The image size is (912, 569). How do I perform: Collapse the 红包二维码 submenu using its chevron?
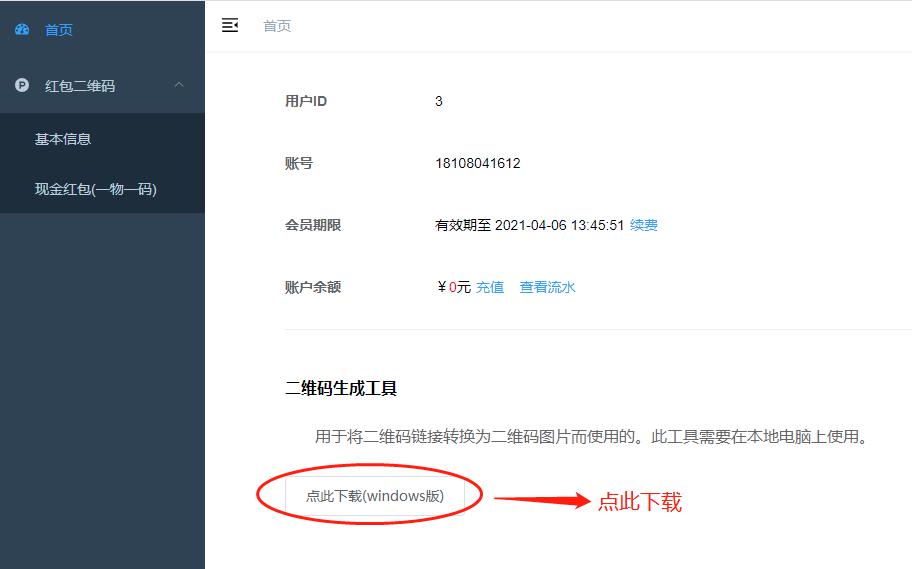[x=179, y=86]
